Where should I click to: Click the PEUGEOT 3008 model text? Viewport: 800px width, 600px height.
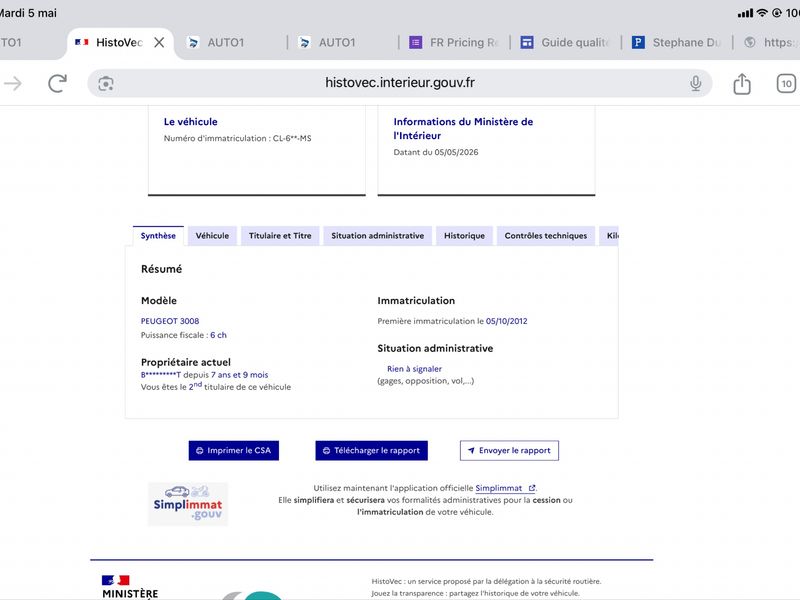170,321
